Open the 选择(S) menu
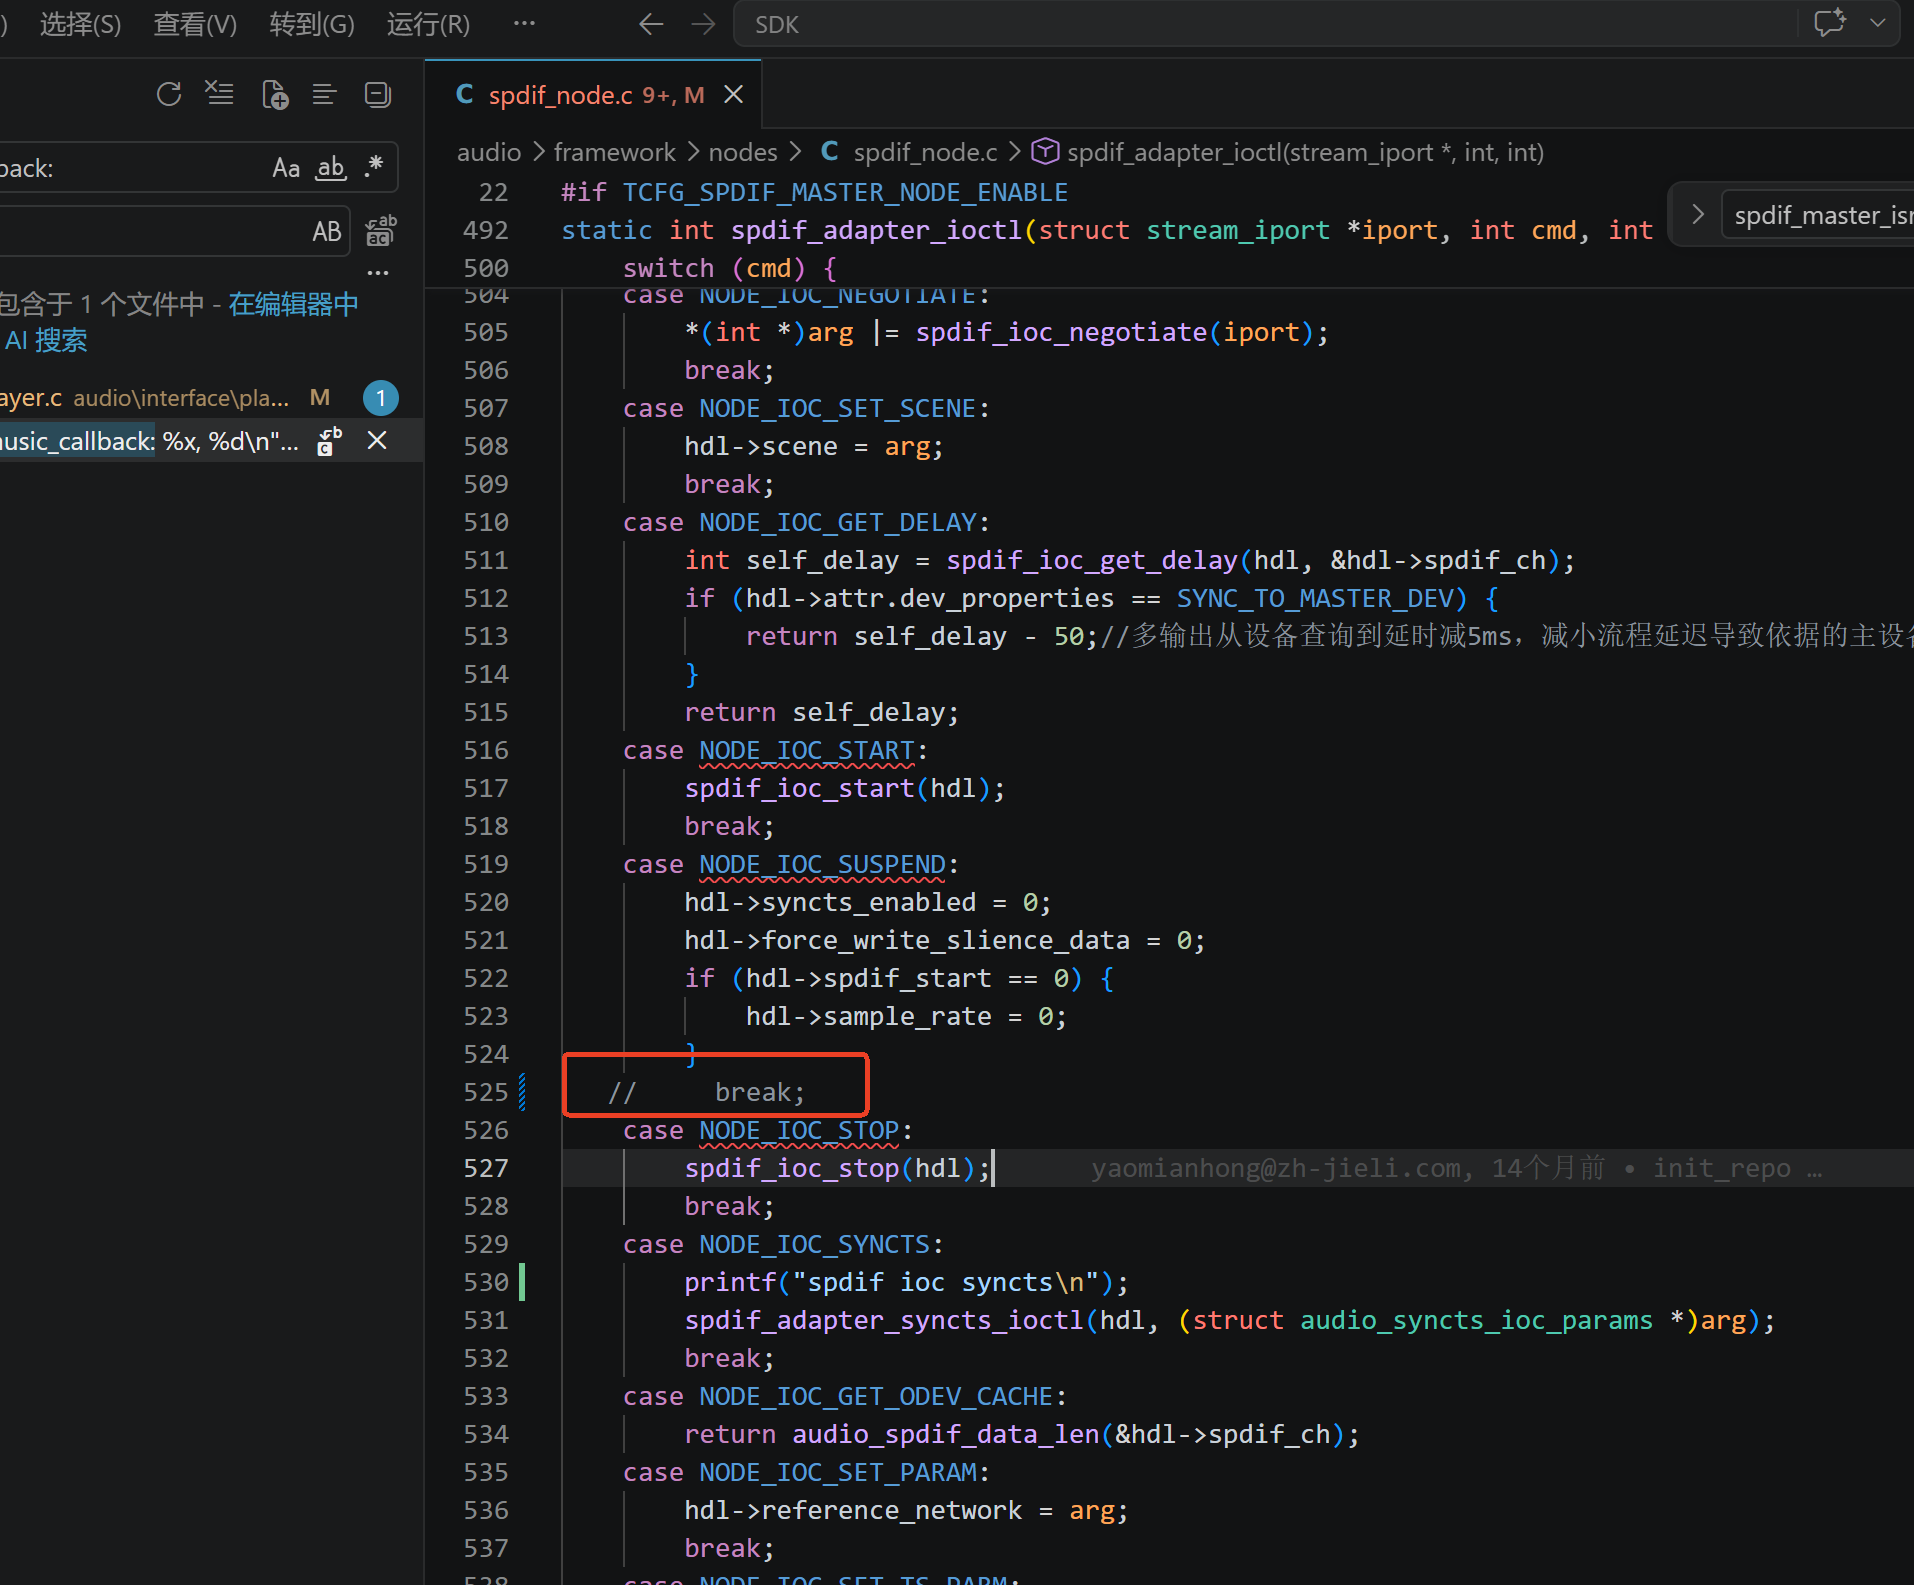Image resolution: width=1914 pixels, height=1585 pixels. pyautogui.click(x=80, y=24)
